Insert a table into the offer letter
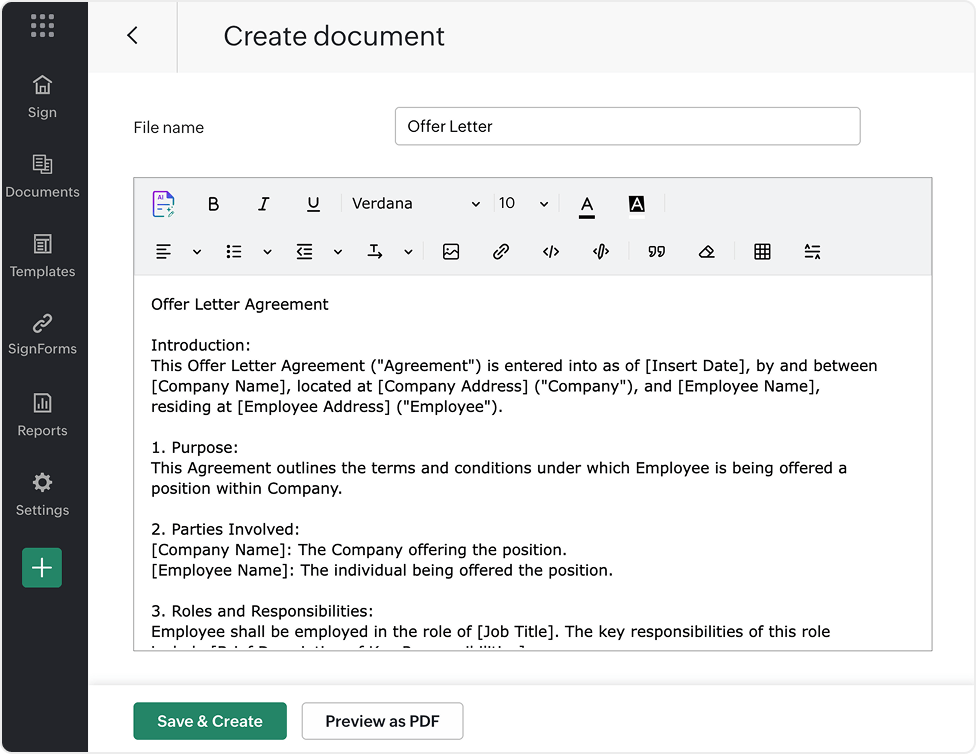The image size is (976, 754). pos(762,251)
